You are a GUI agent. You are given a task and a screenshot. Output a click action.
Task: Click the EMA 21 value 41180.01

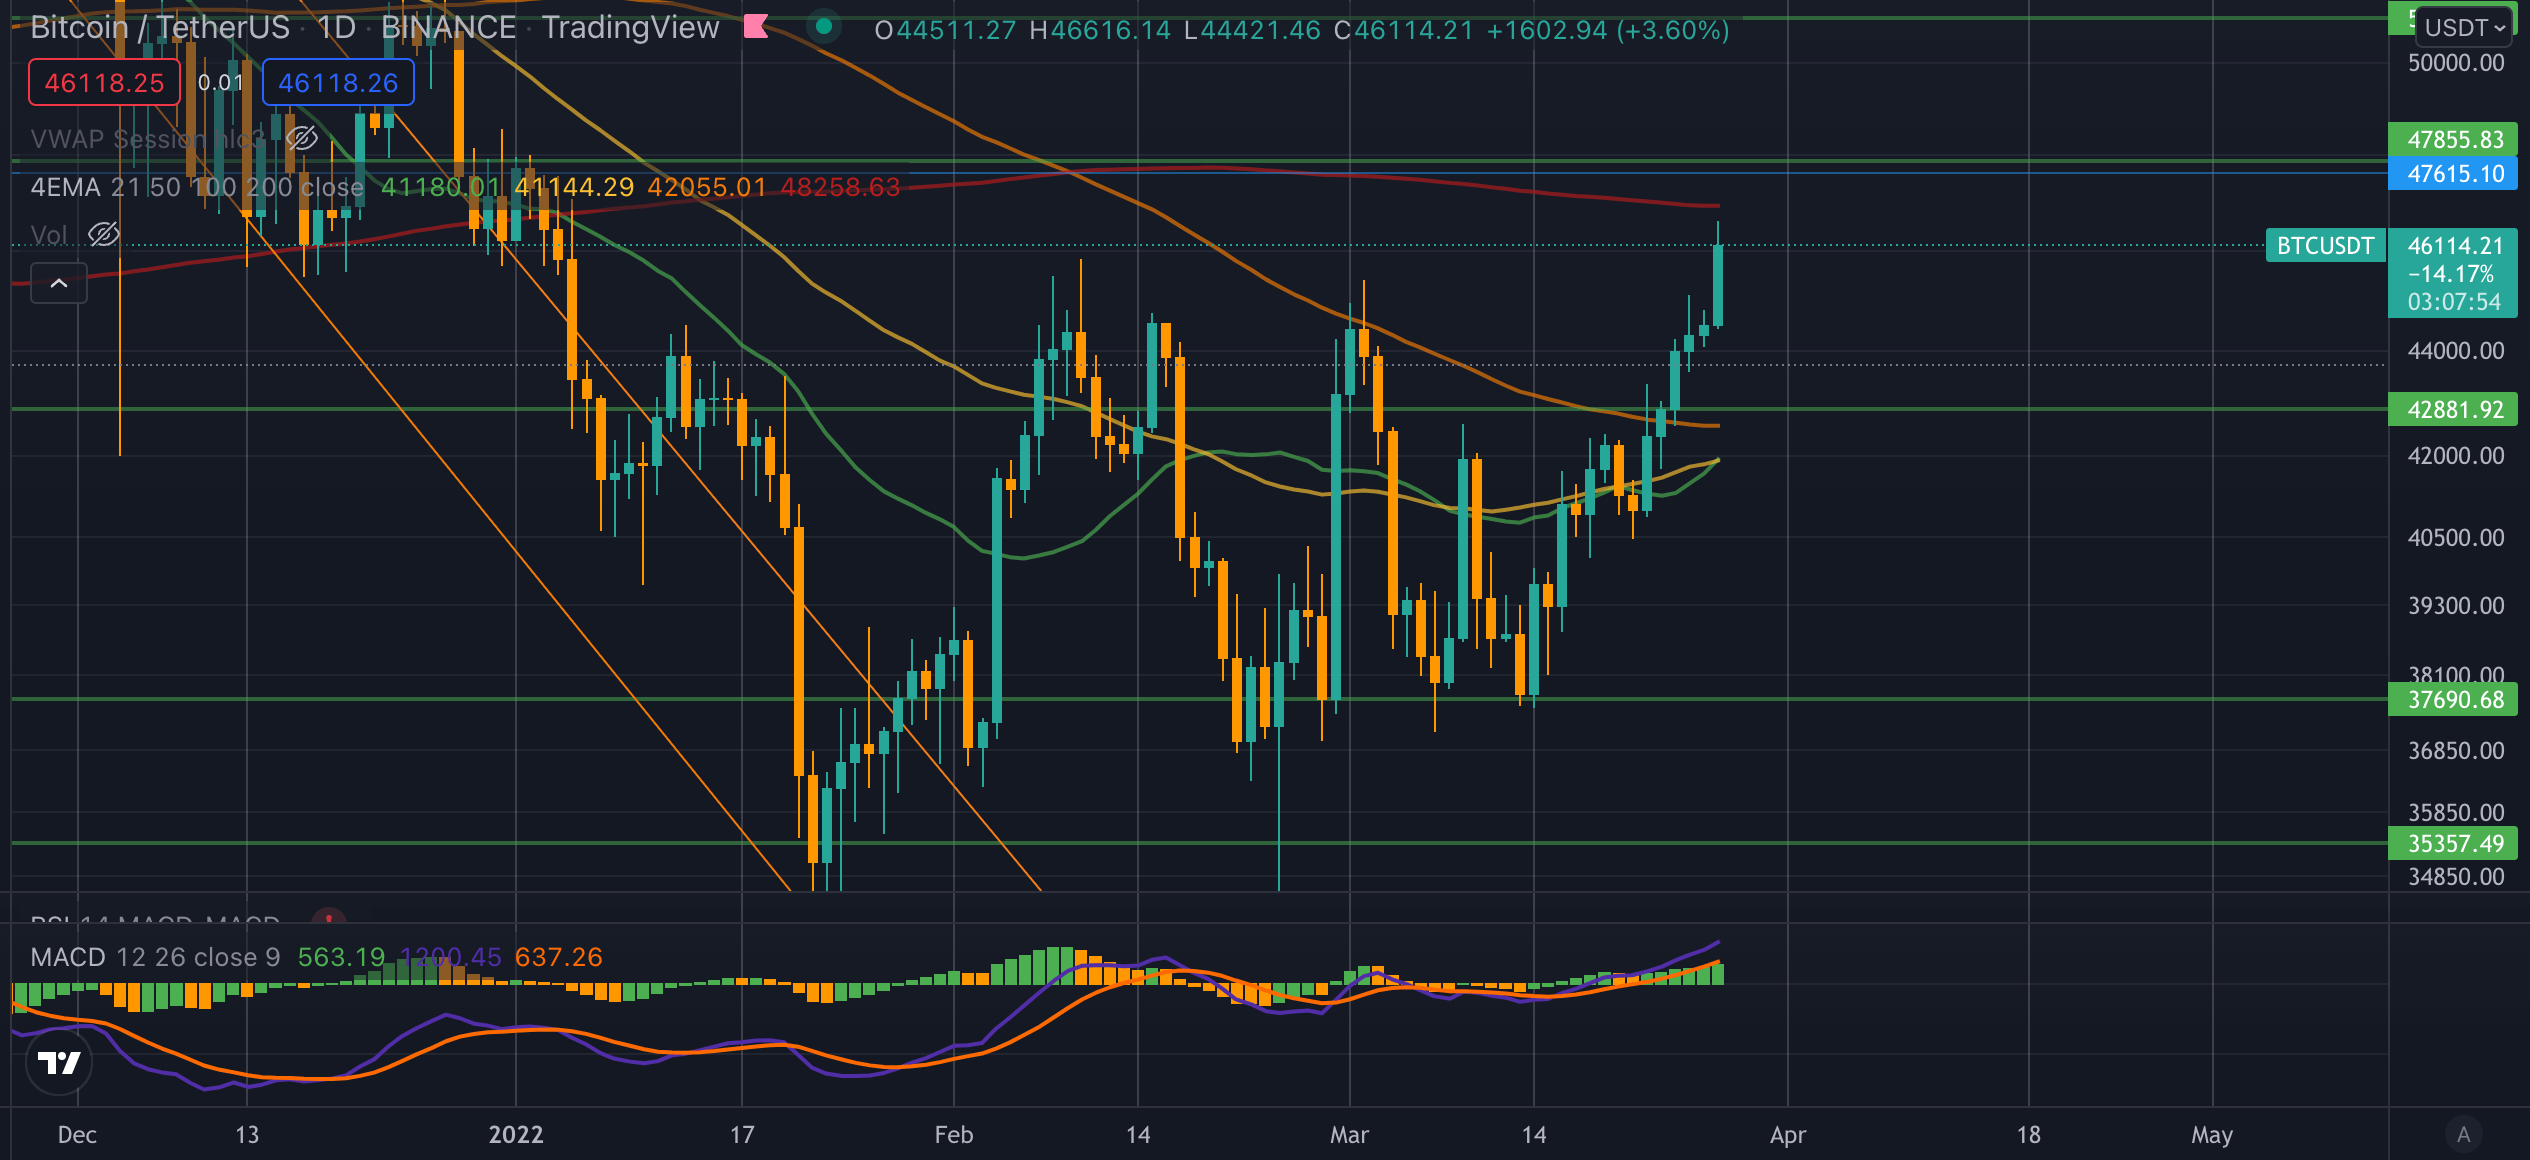click(x=440, y=187)
